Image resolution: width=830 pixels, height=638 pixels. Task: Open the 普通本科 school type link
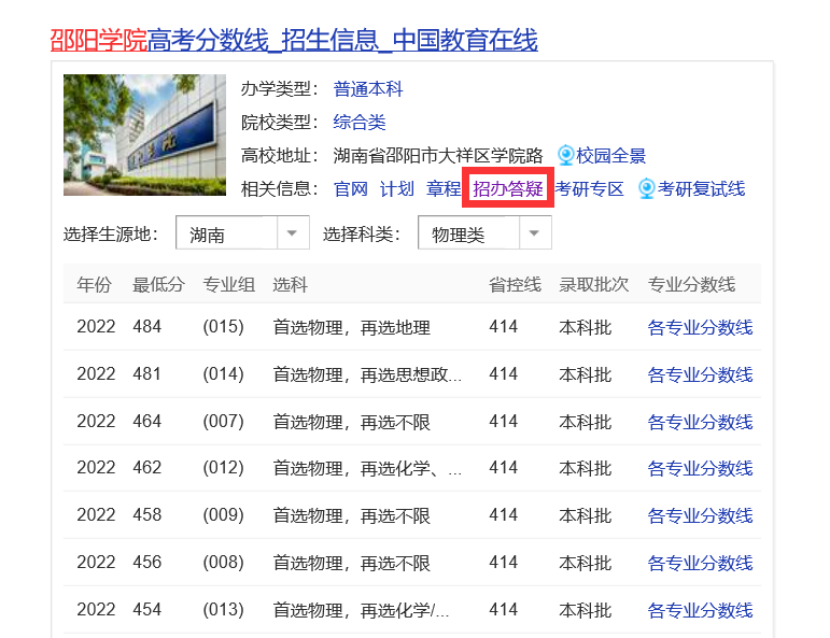[x=368, y=89]
